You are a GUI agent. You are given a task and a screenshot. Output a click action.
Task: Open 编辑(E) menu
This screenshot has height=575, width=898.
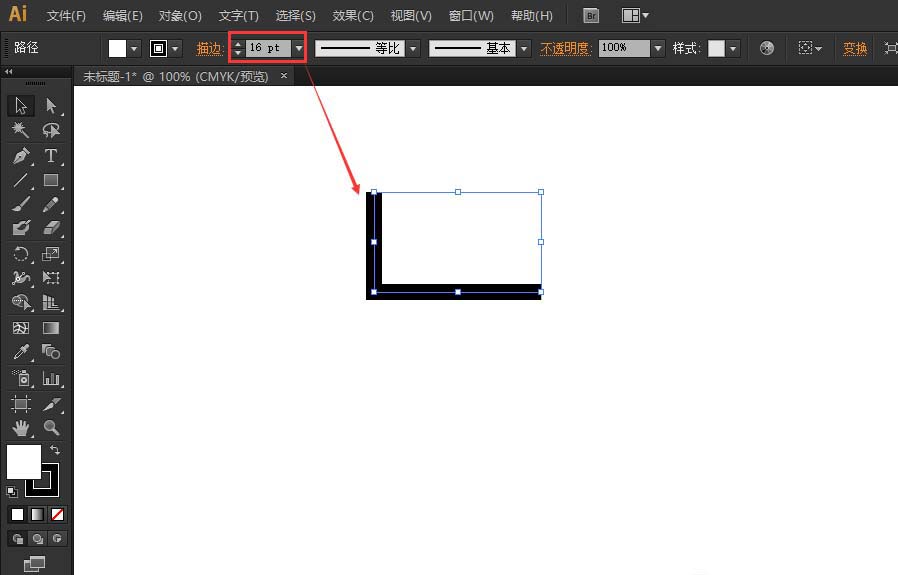pos(123,16)
